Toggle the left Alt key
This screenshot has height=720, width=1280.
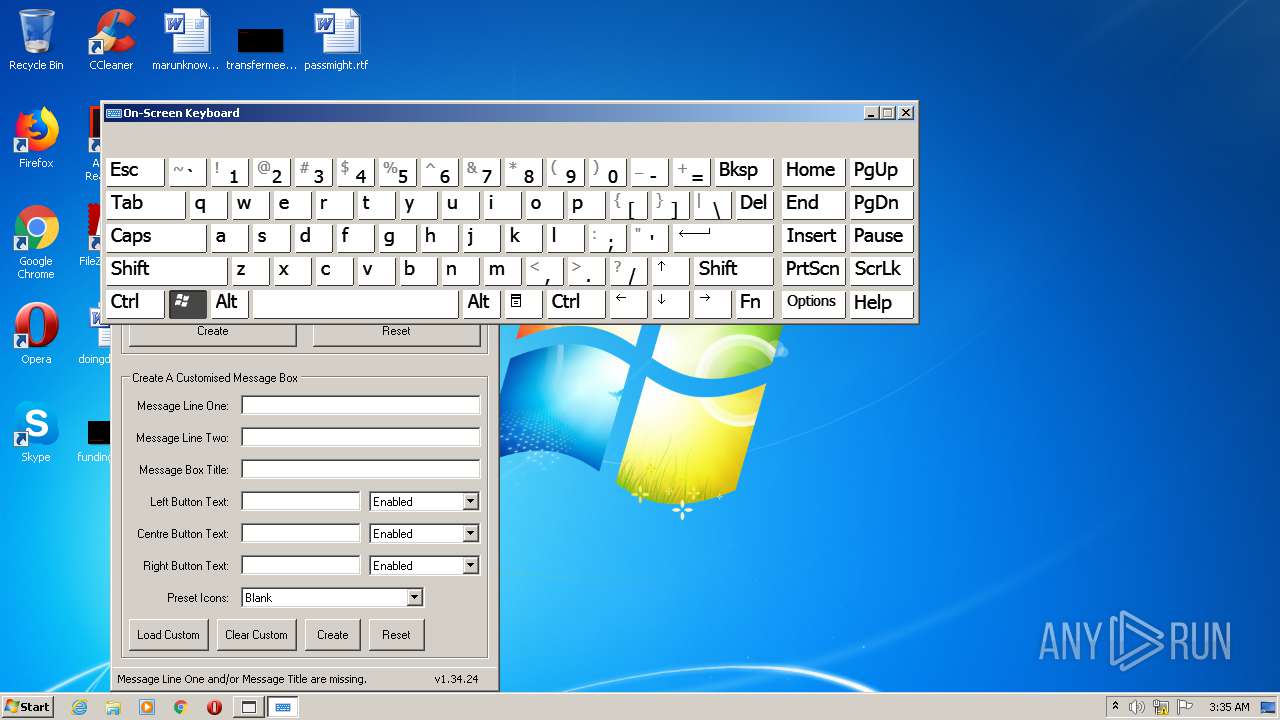pos(231,303)
